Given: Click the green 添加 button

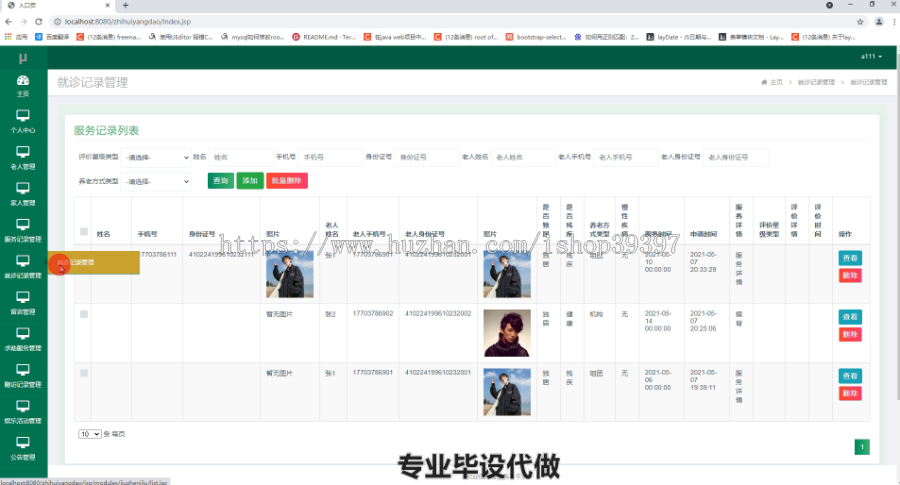Looking at the screenshot, I should click(x=250, y=181).
